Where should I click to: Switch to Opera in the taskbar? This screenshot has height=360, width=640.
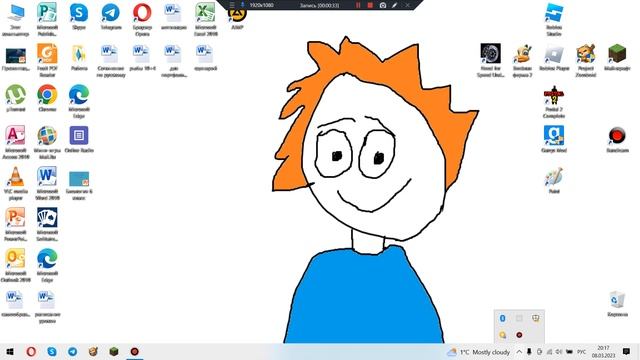(31, 351)
